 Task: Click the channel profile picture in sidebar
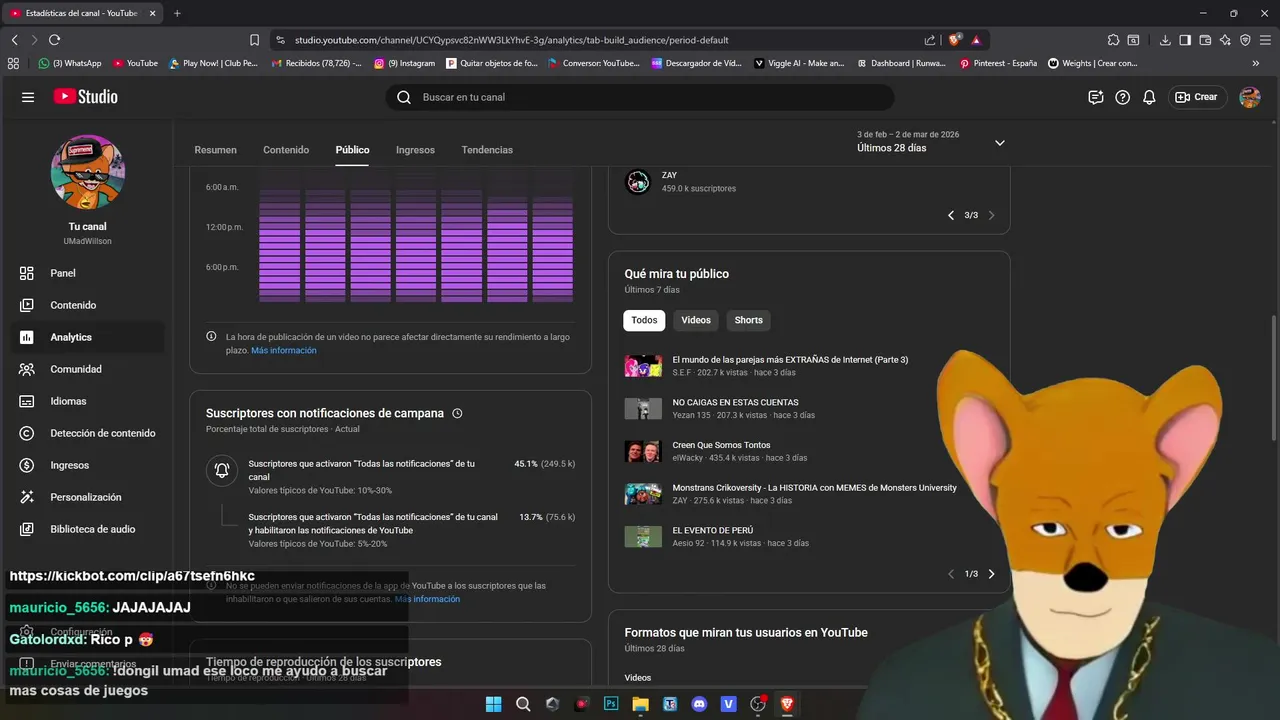coord(88,172)
